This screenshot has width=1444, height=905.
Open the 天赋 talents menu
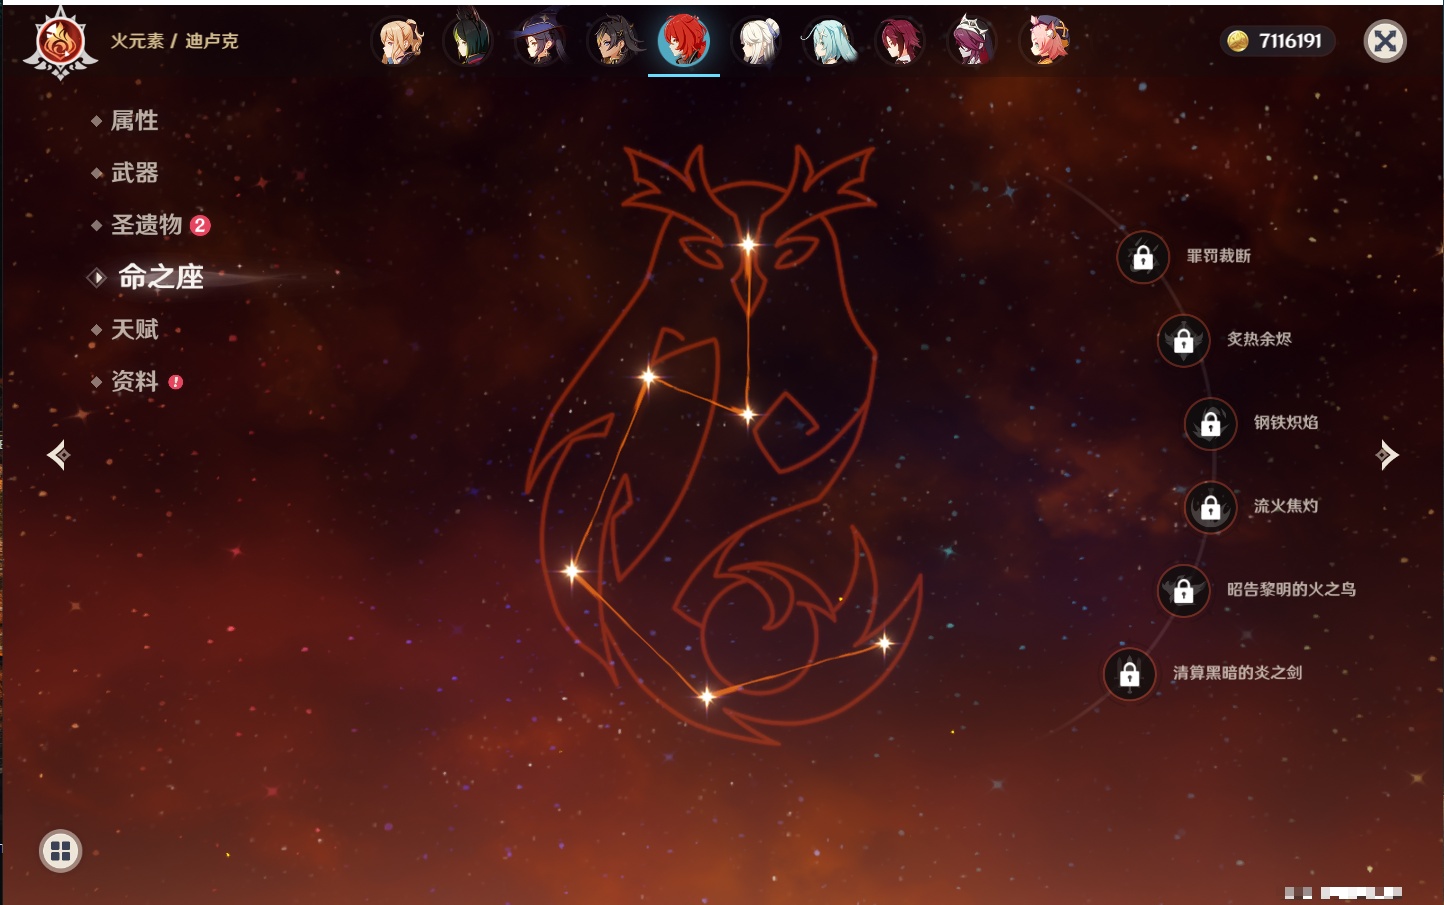pyautogui.click(x=134, y=329)
